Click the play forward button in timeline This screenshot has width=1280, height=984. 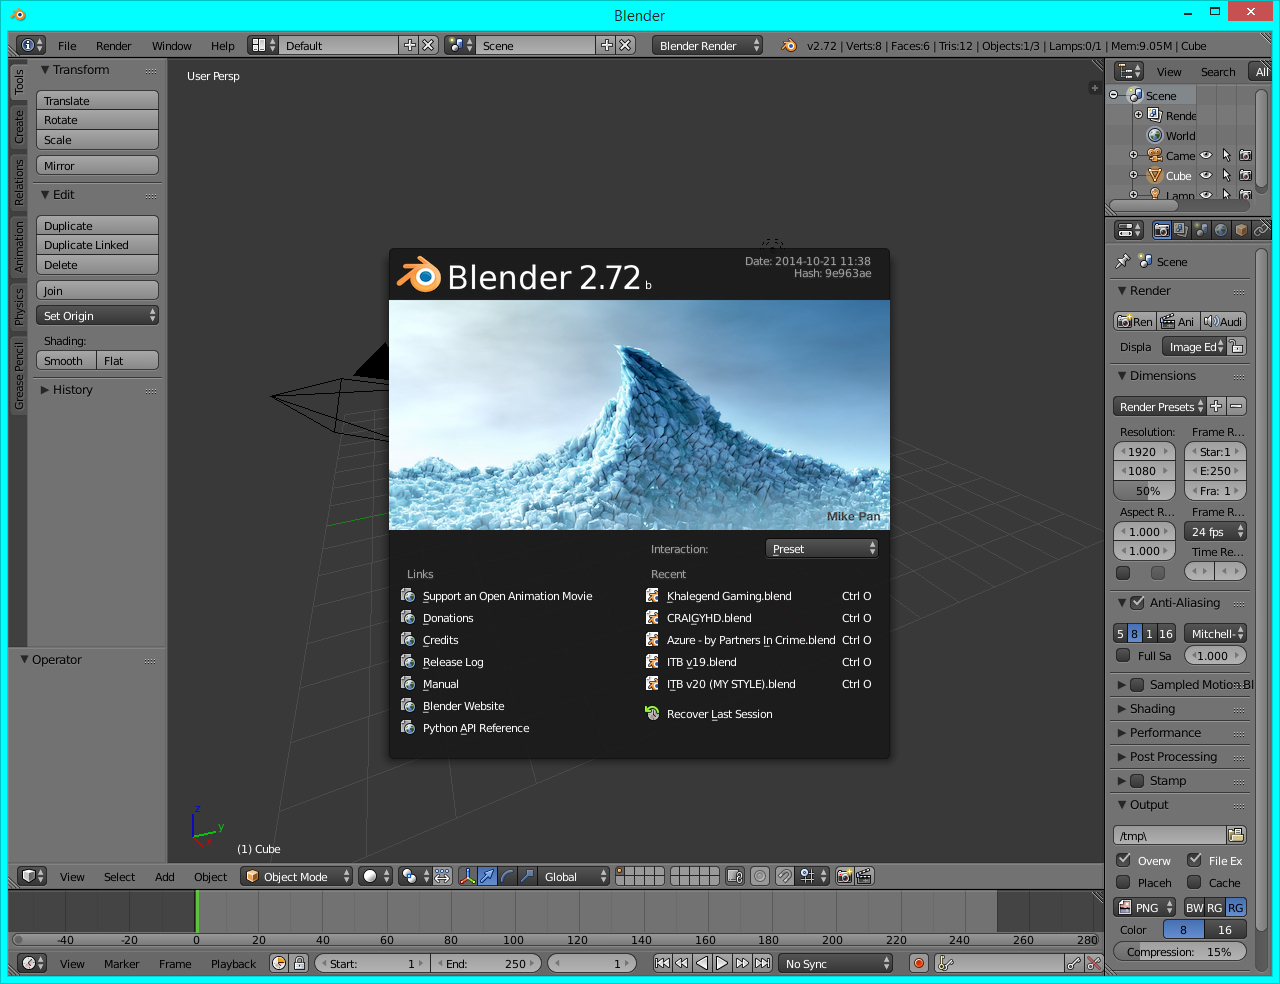[722, 963]
